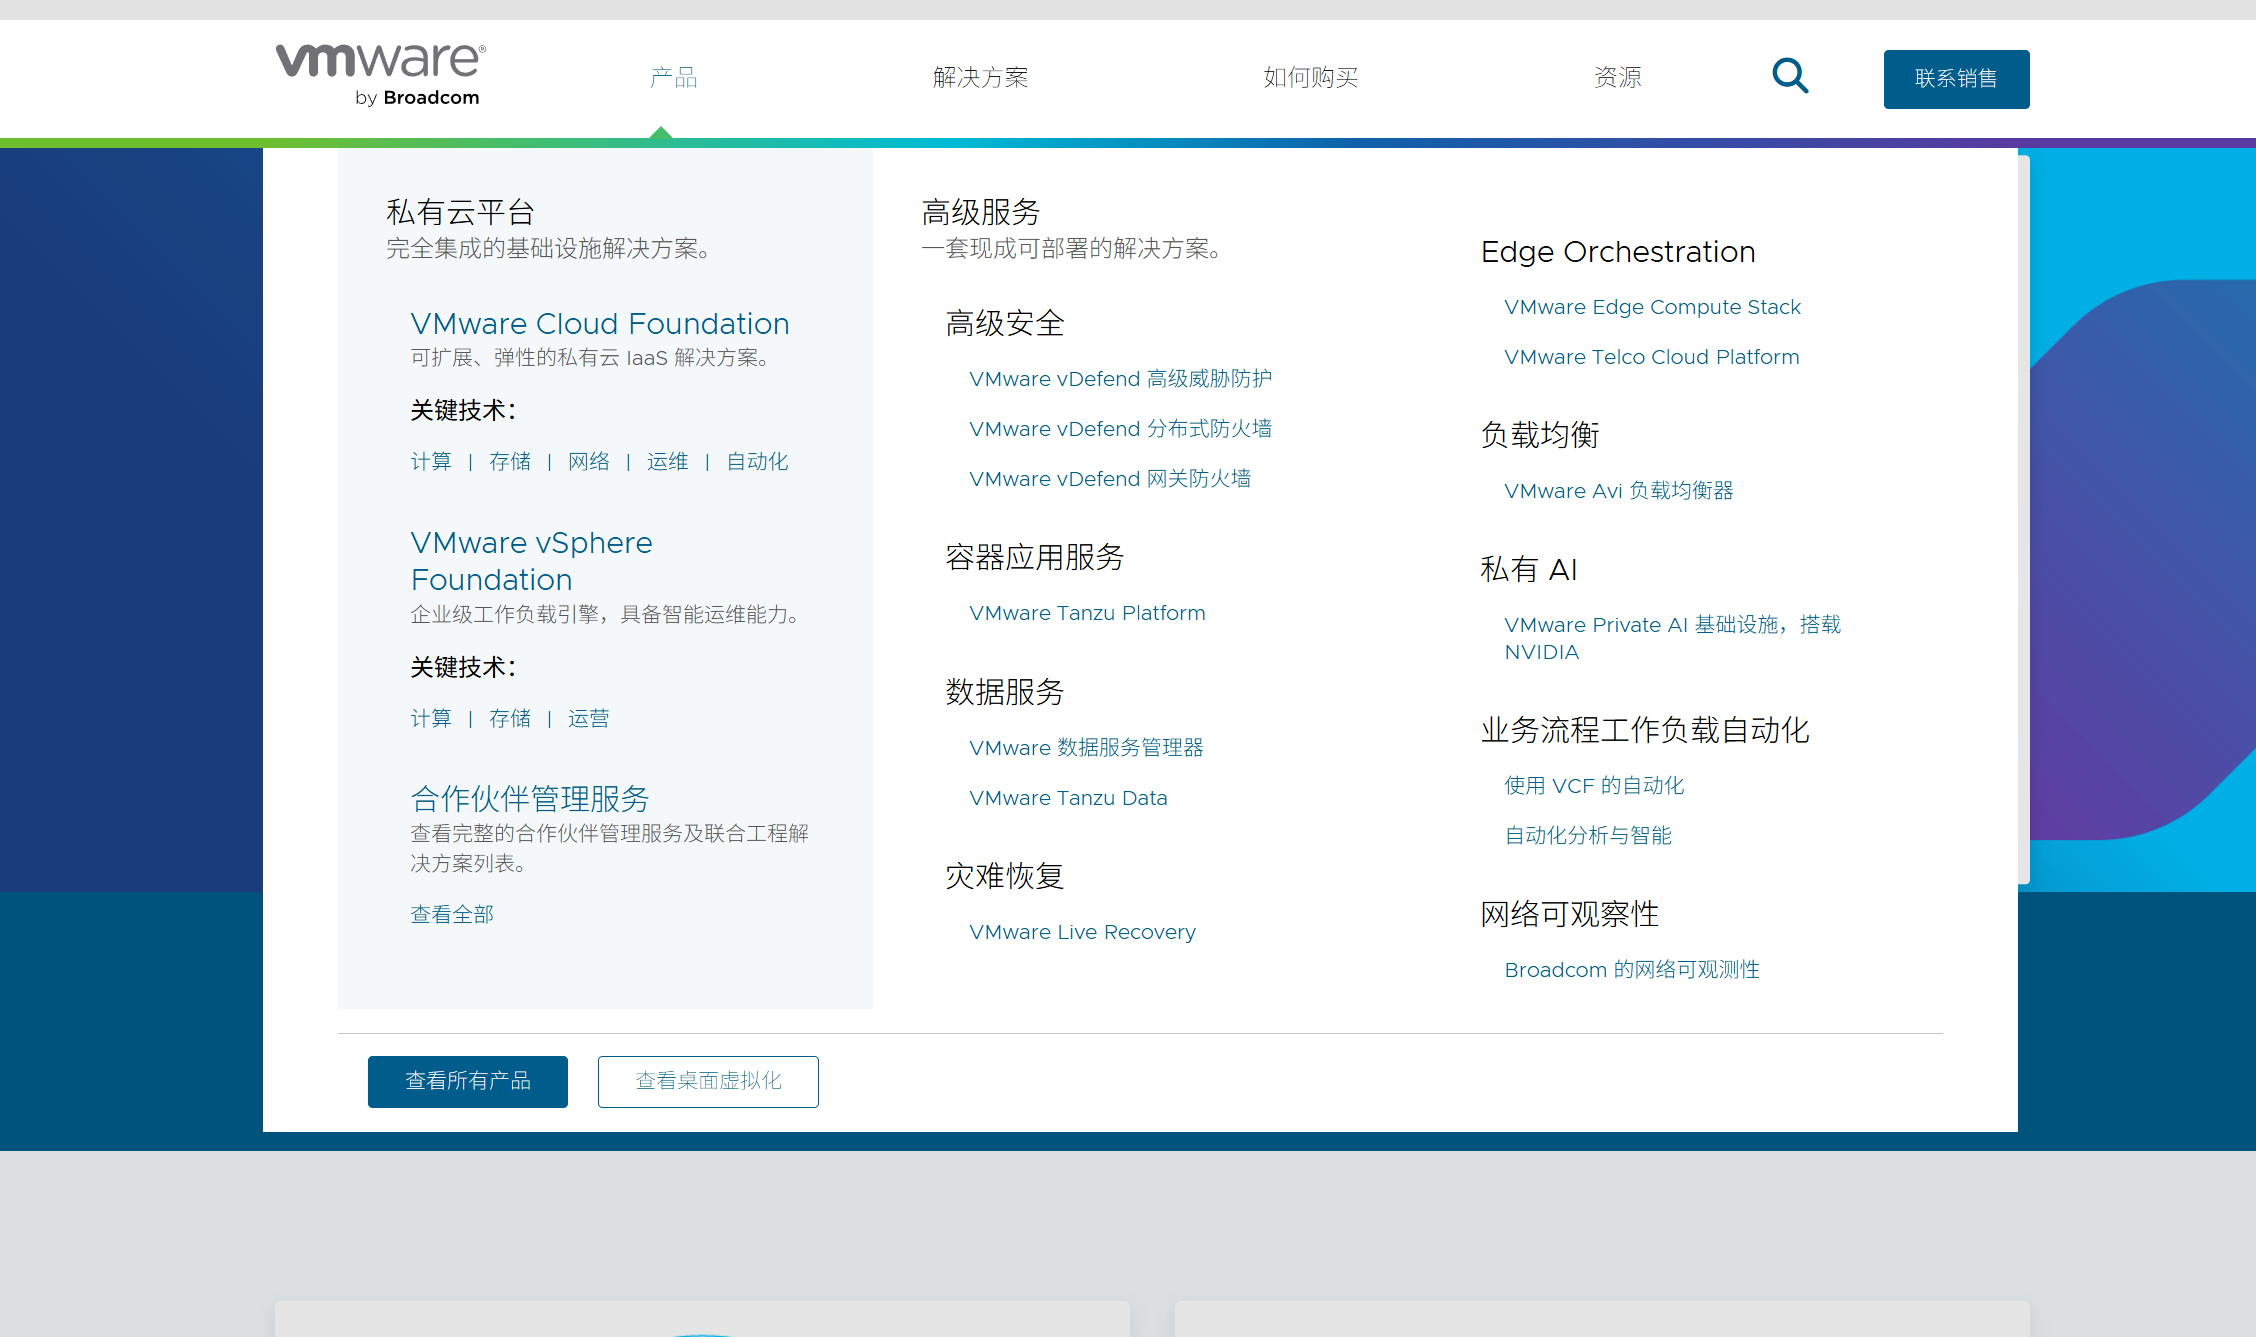This screenshot has height=1337, width=2256.
Task: Select 自动化 under Cloud Foundation key technologies
Action: click(x=757, y=461)
